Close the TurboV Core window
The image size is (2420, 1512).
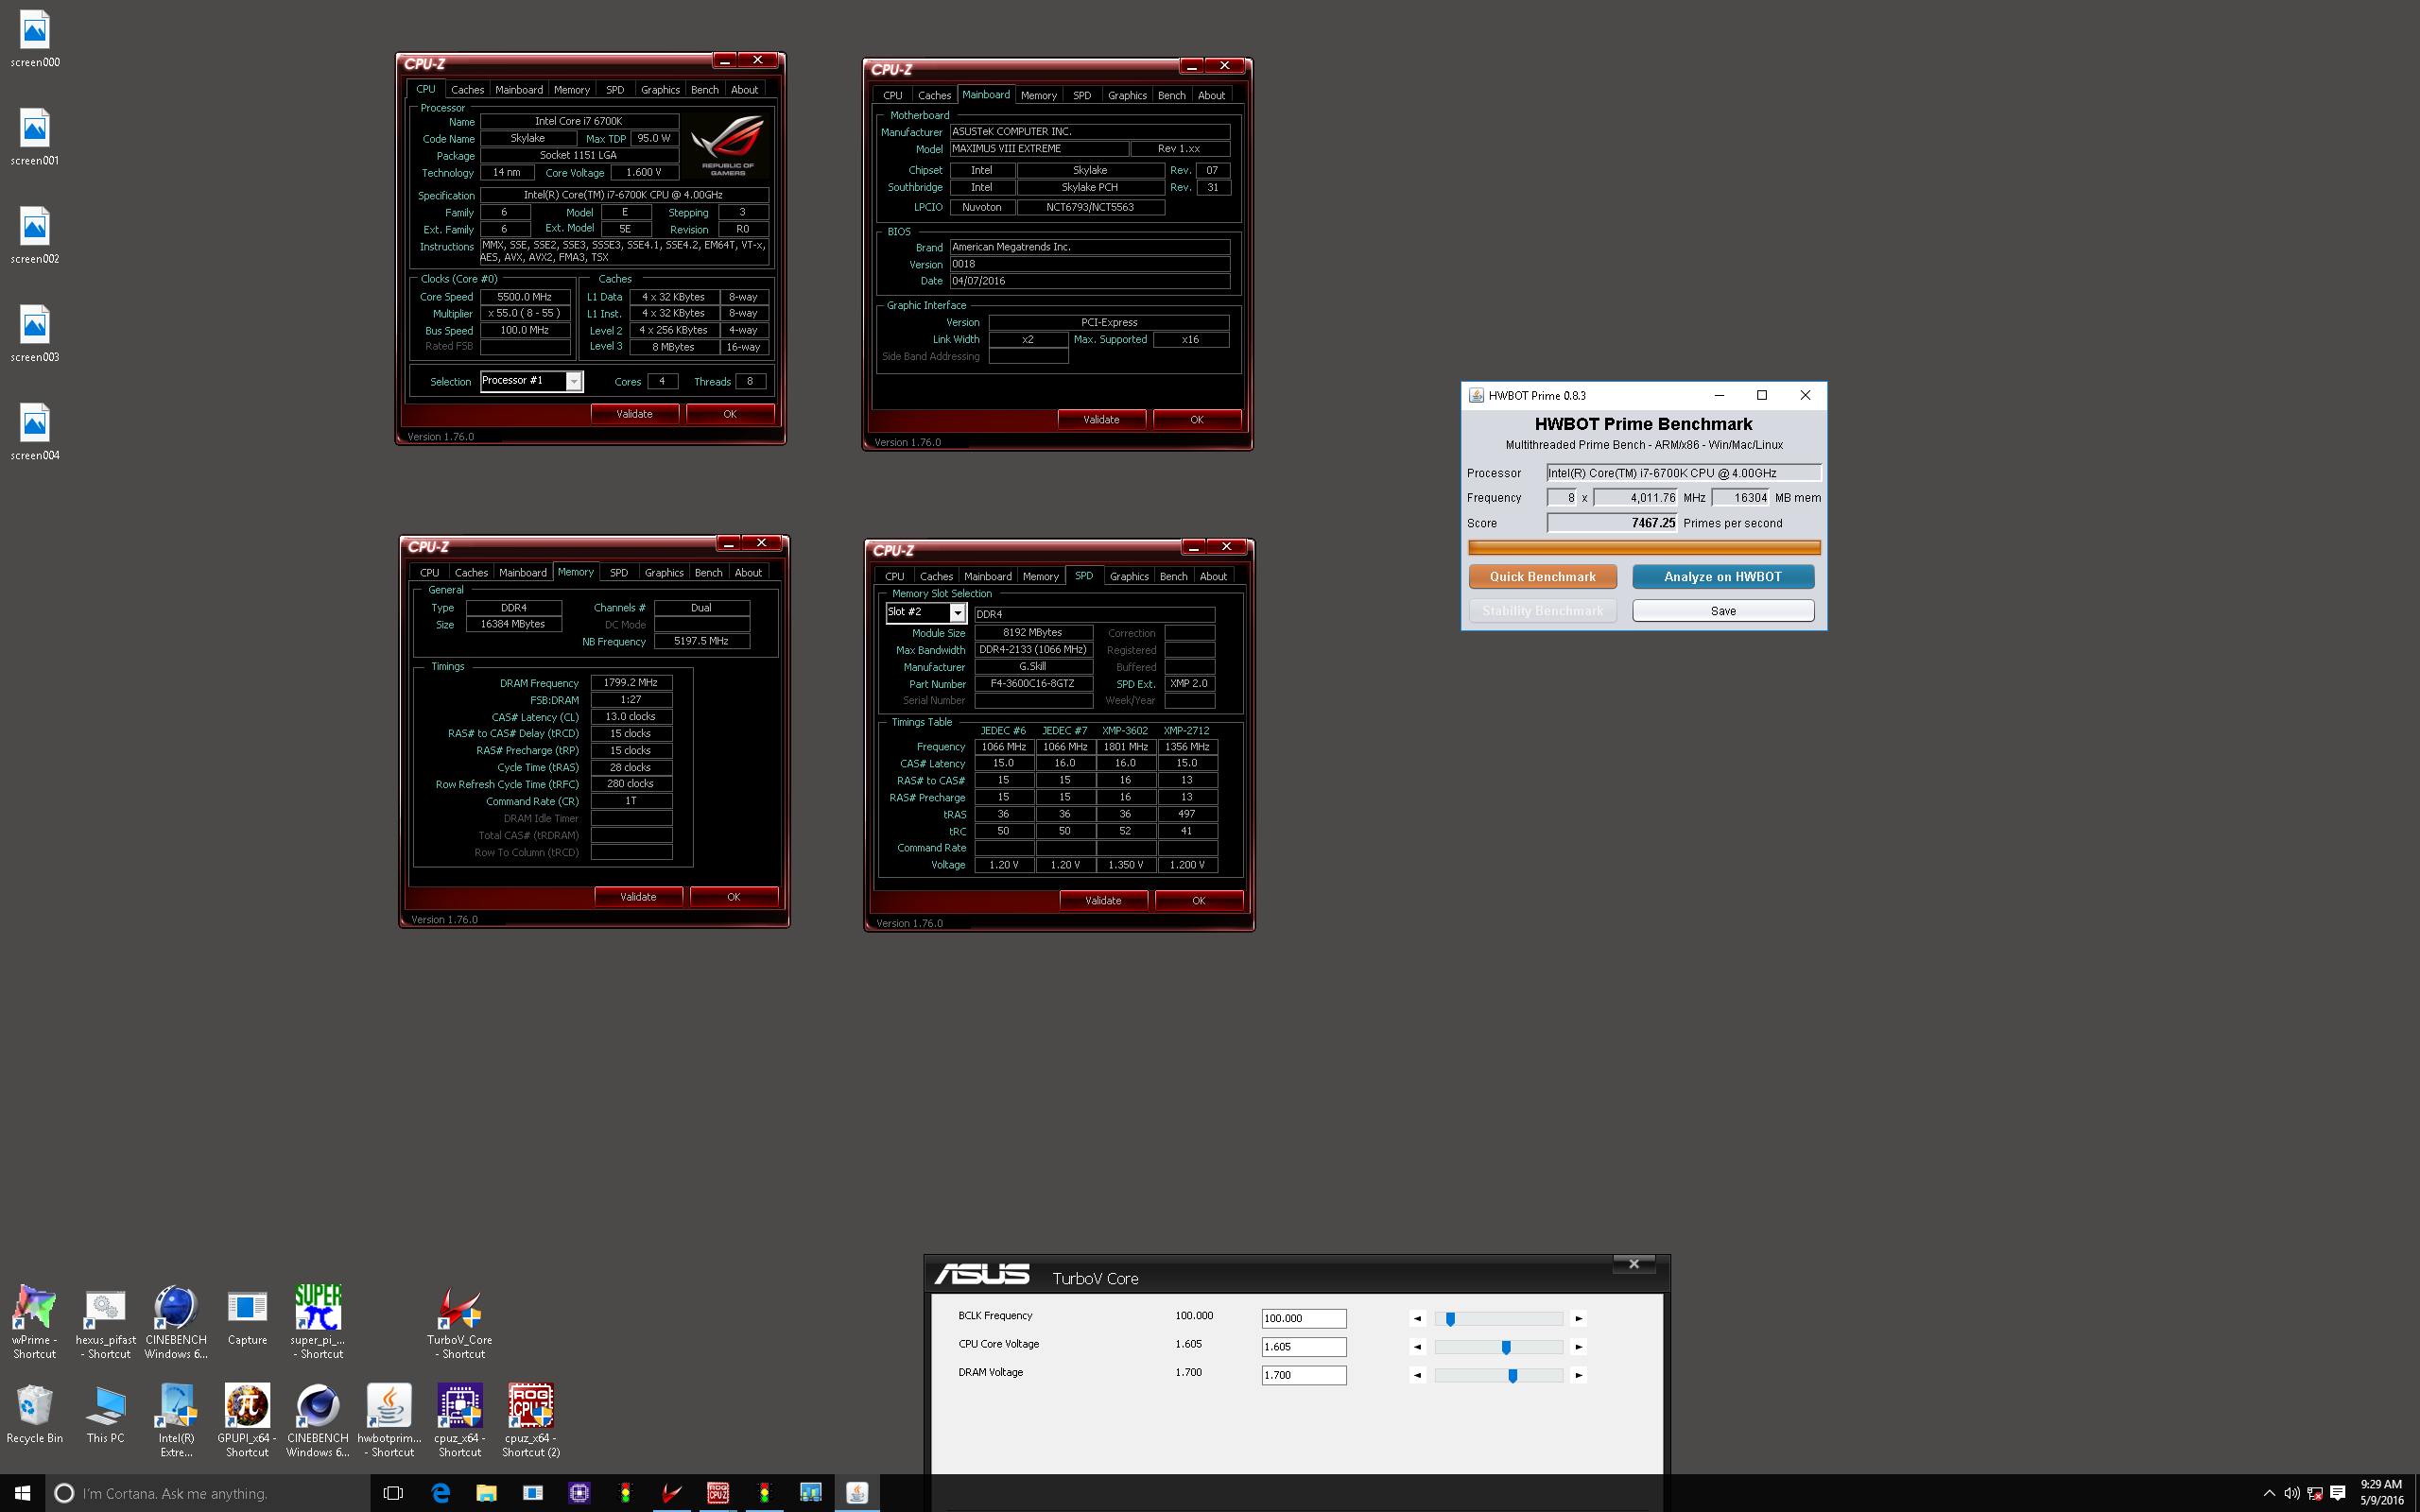(x=1634, y=1264)
